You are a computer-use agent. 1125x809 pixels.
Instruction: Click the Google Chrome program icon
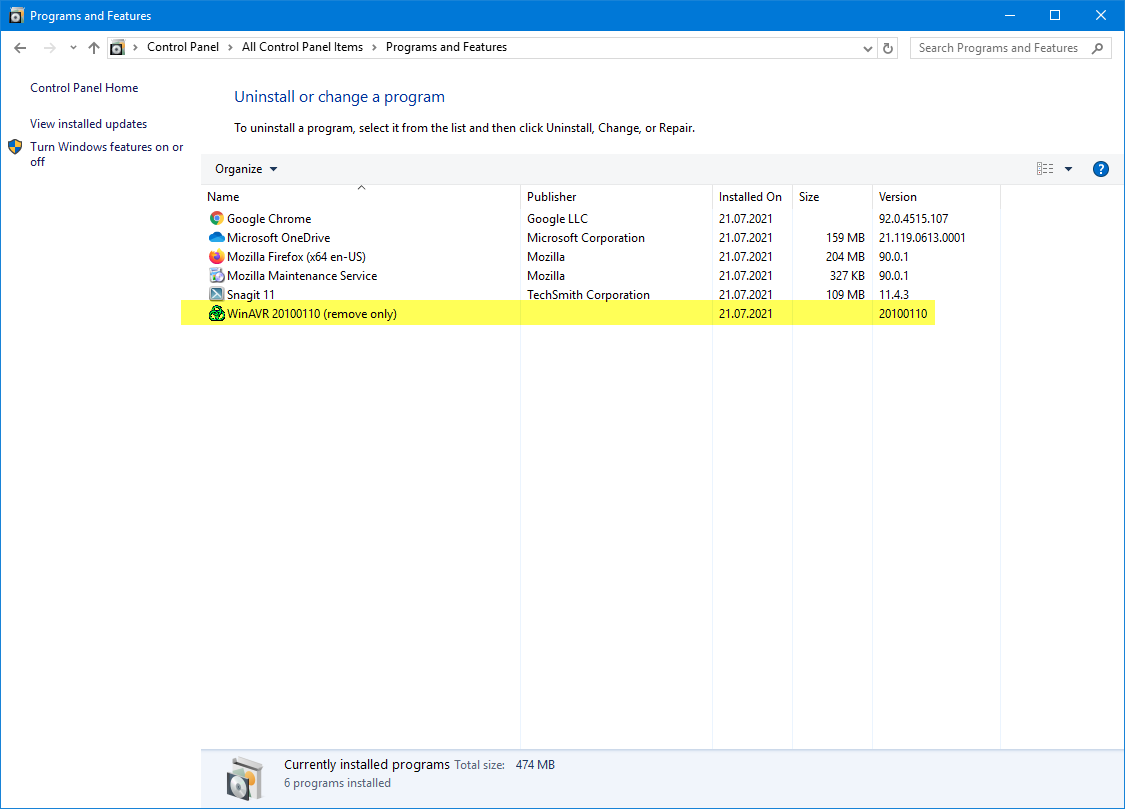tap(216, 218)
